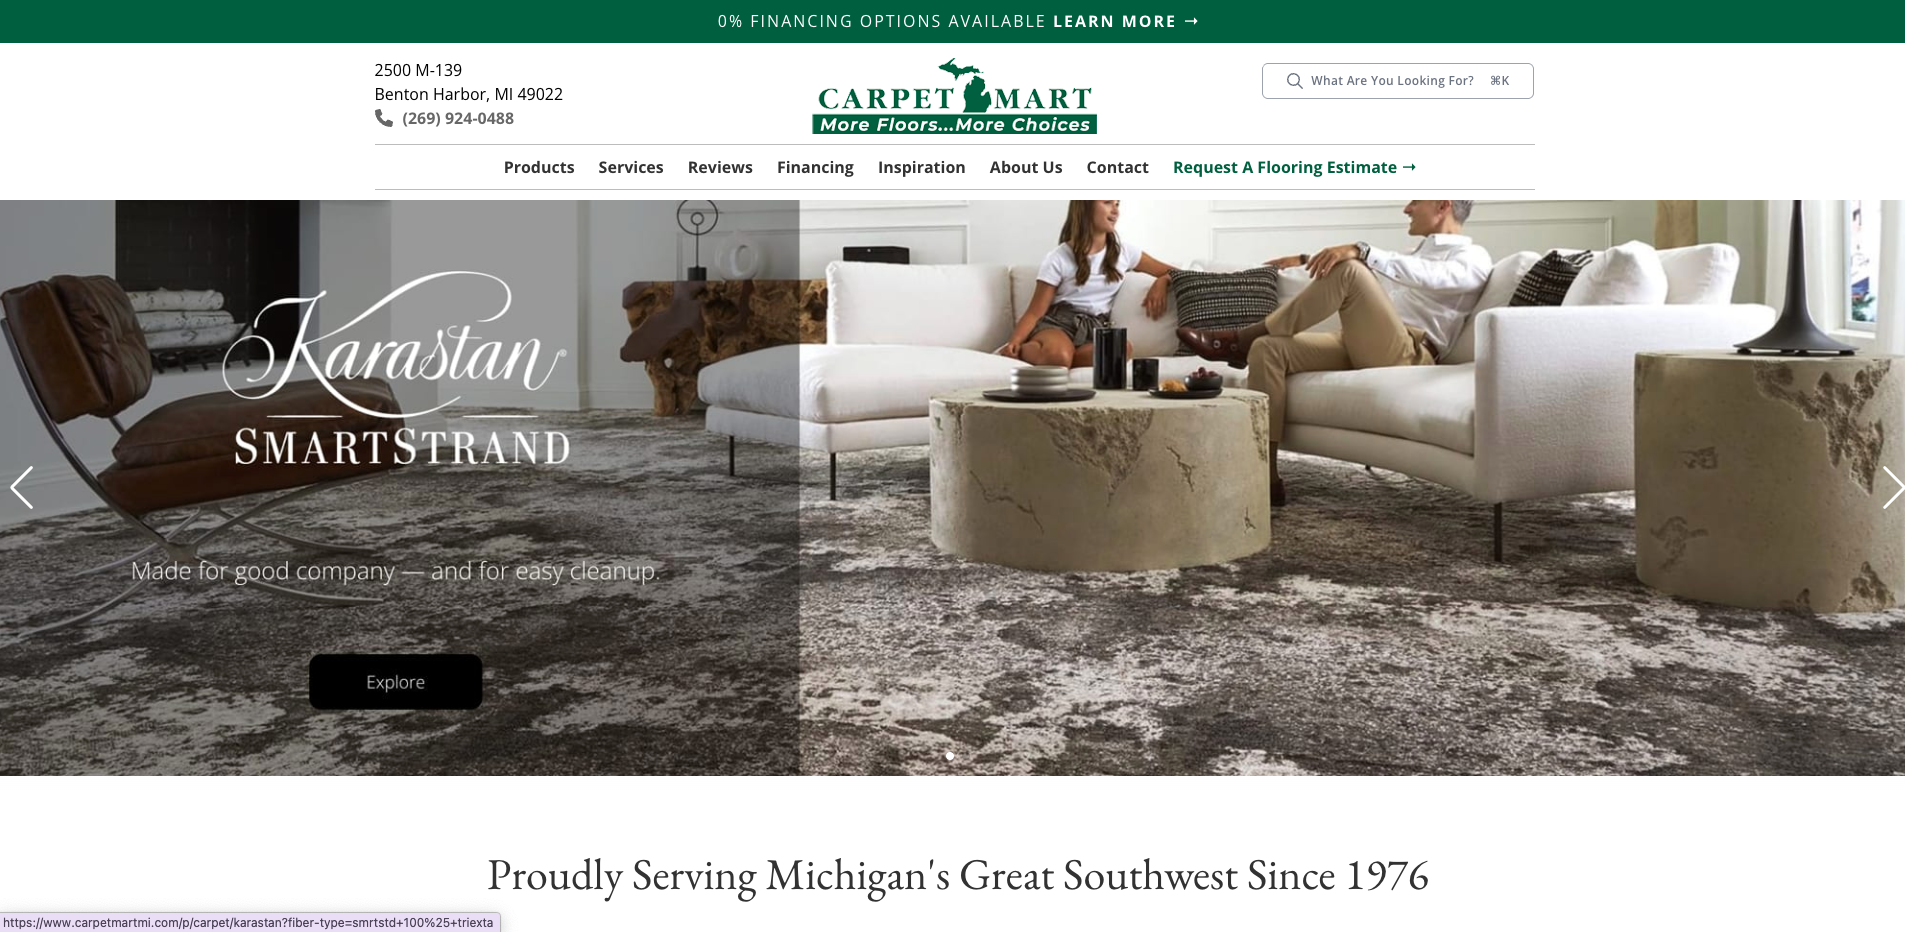
Task: Open the Services menu
Action: coord(631,167)
